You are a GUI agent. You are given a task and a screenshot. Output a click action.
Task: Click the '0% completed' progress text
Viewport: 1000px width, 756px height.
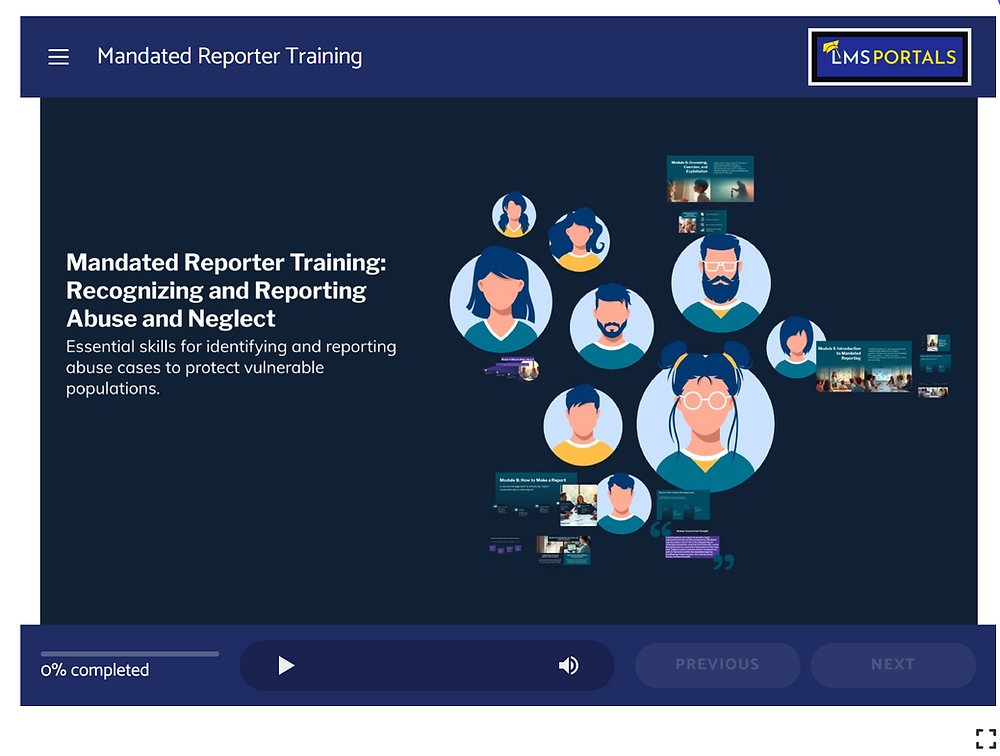click(95, 670)
